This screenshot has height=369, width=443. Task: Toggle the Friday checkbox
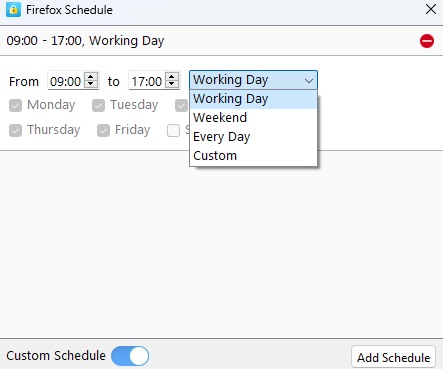tap(103, 130)
